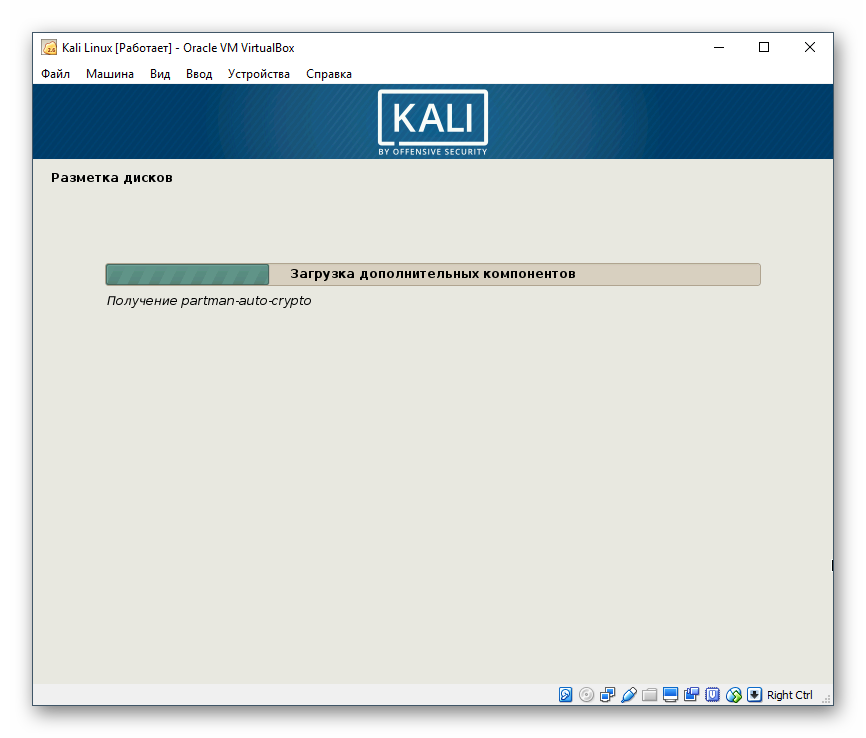Click the keyboard capture status icon
The width and height of the screenshot is (866, 738).
tap(753, 695)
